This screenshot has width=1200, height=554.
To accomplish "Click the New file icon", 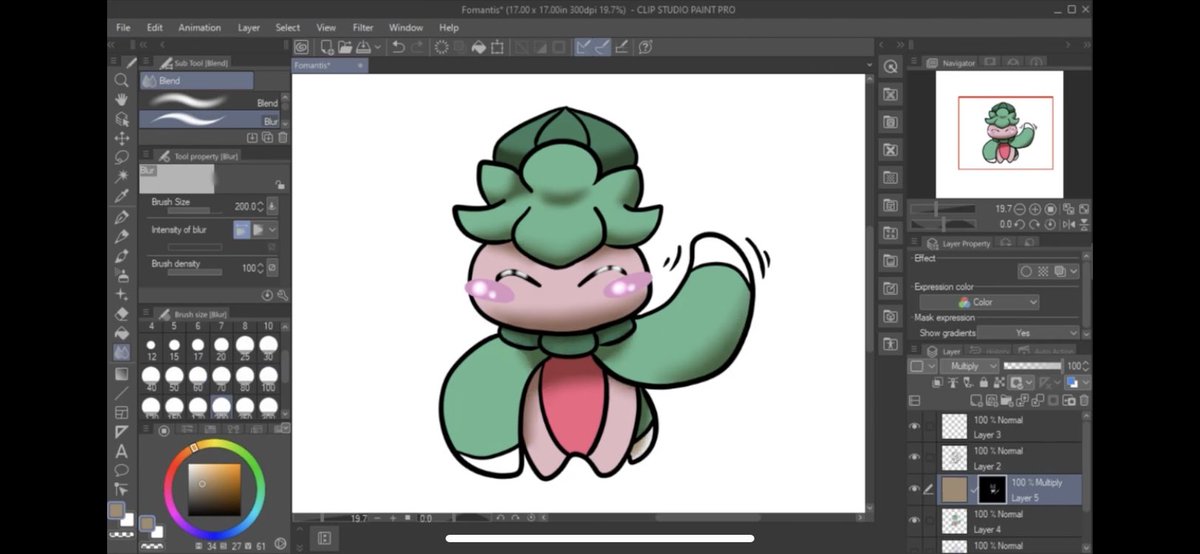I will point(327,47).
